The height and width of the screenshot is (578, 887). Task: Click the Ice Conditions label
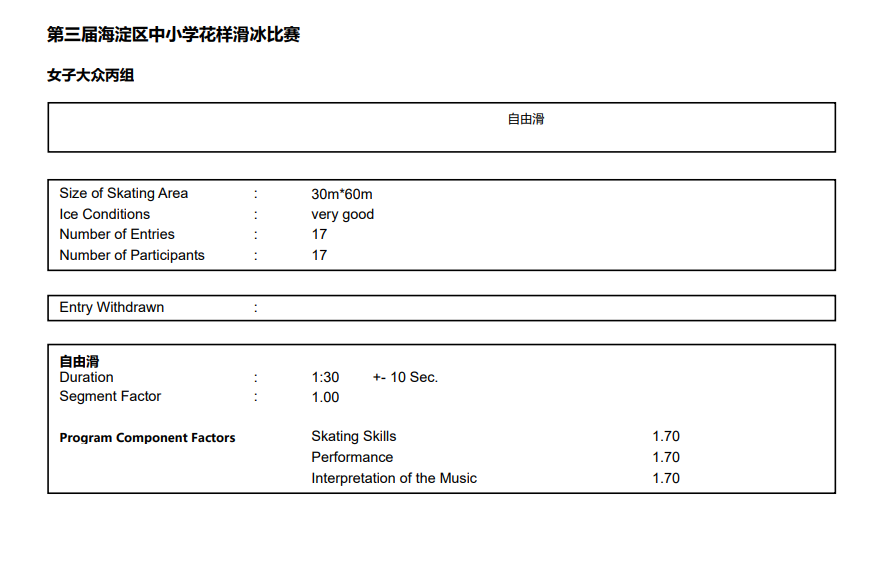105,214
